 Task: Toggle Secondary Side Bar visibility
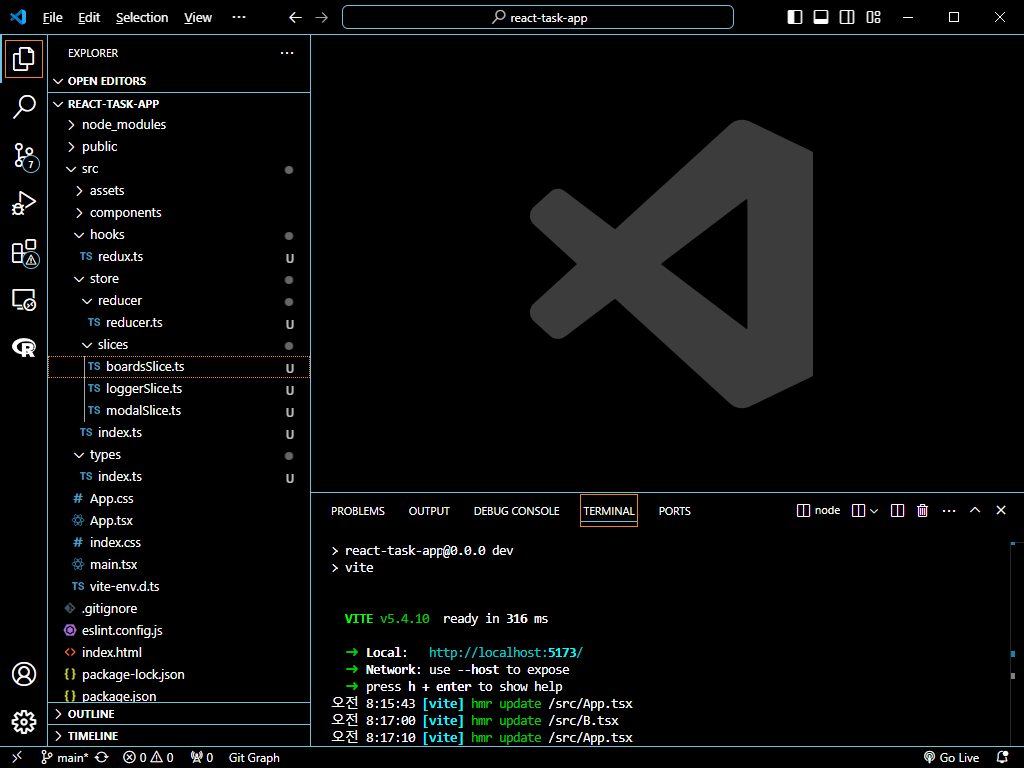[x=847, y=18]
